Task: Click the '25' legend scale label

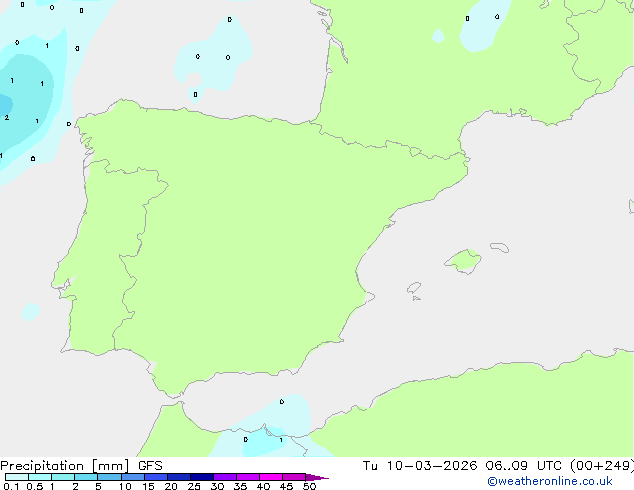Action: [194, 486]
